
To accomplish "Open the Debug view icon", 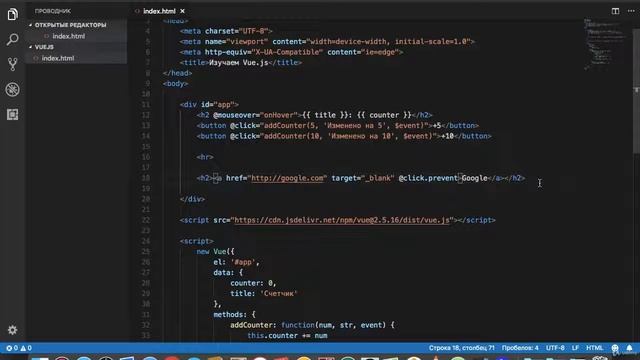I will pyautogui.click(x=13, y=89).
